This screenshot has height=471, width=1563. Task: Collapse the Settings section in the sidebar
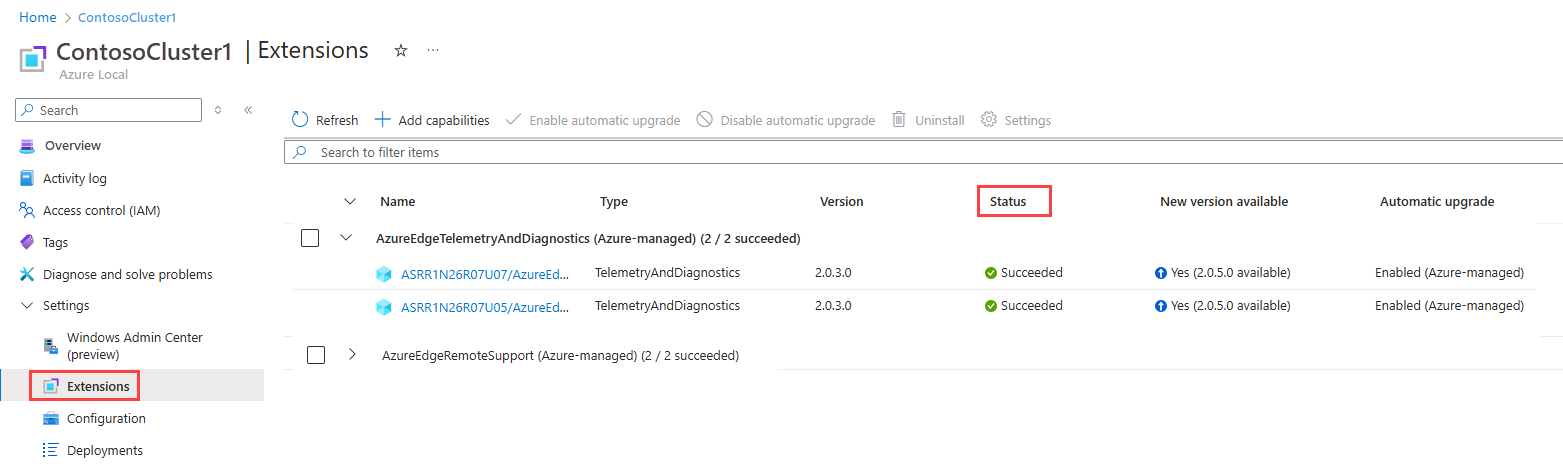pyautogui.click(x=27, y=306)
